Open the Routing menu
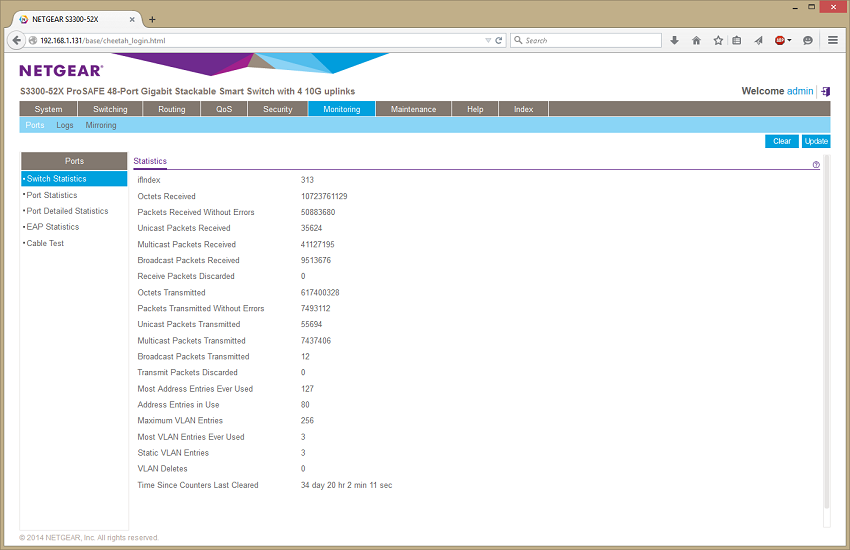The image size is (850, 550). click(x=172, y=109)
